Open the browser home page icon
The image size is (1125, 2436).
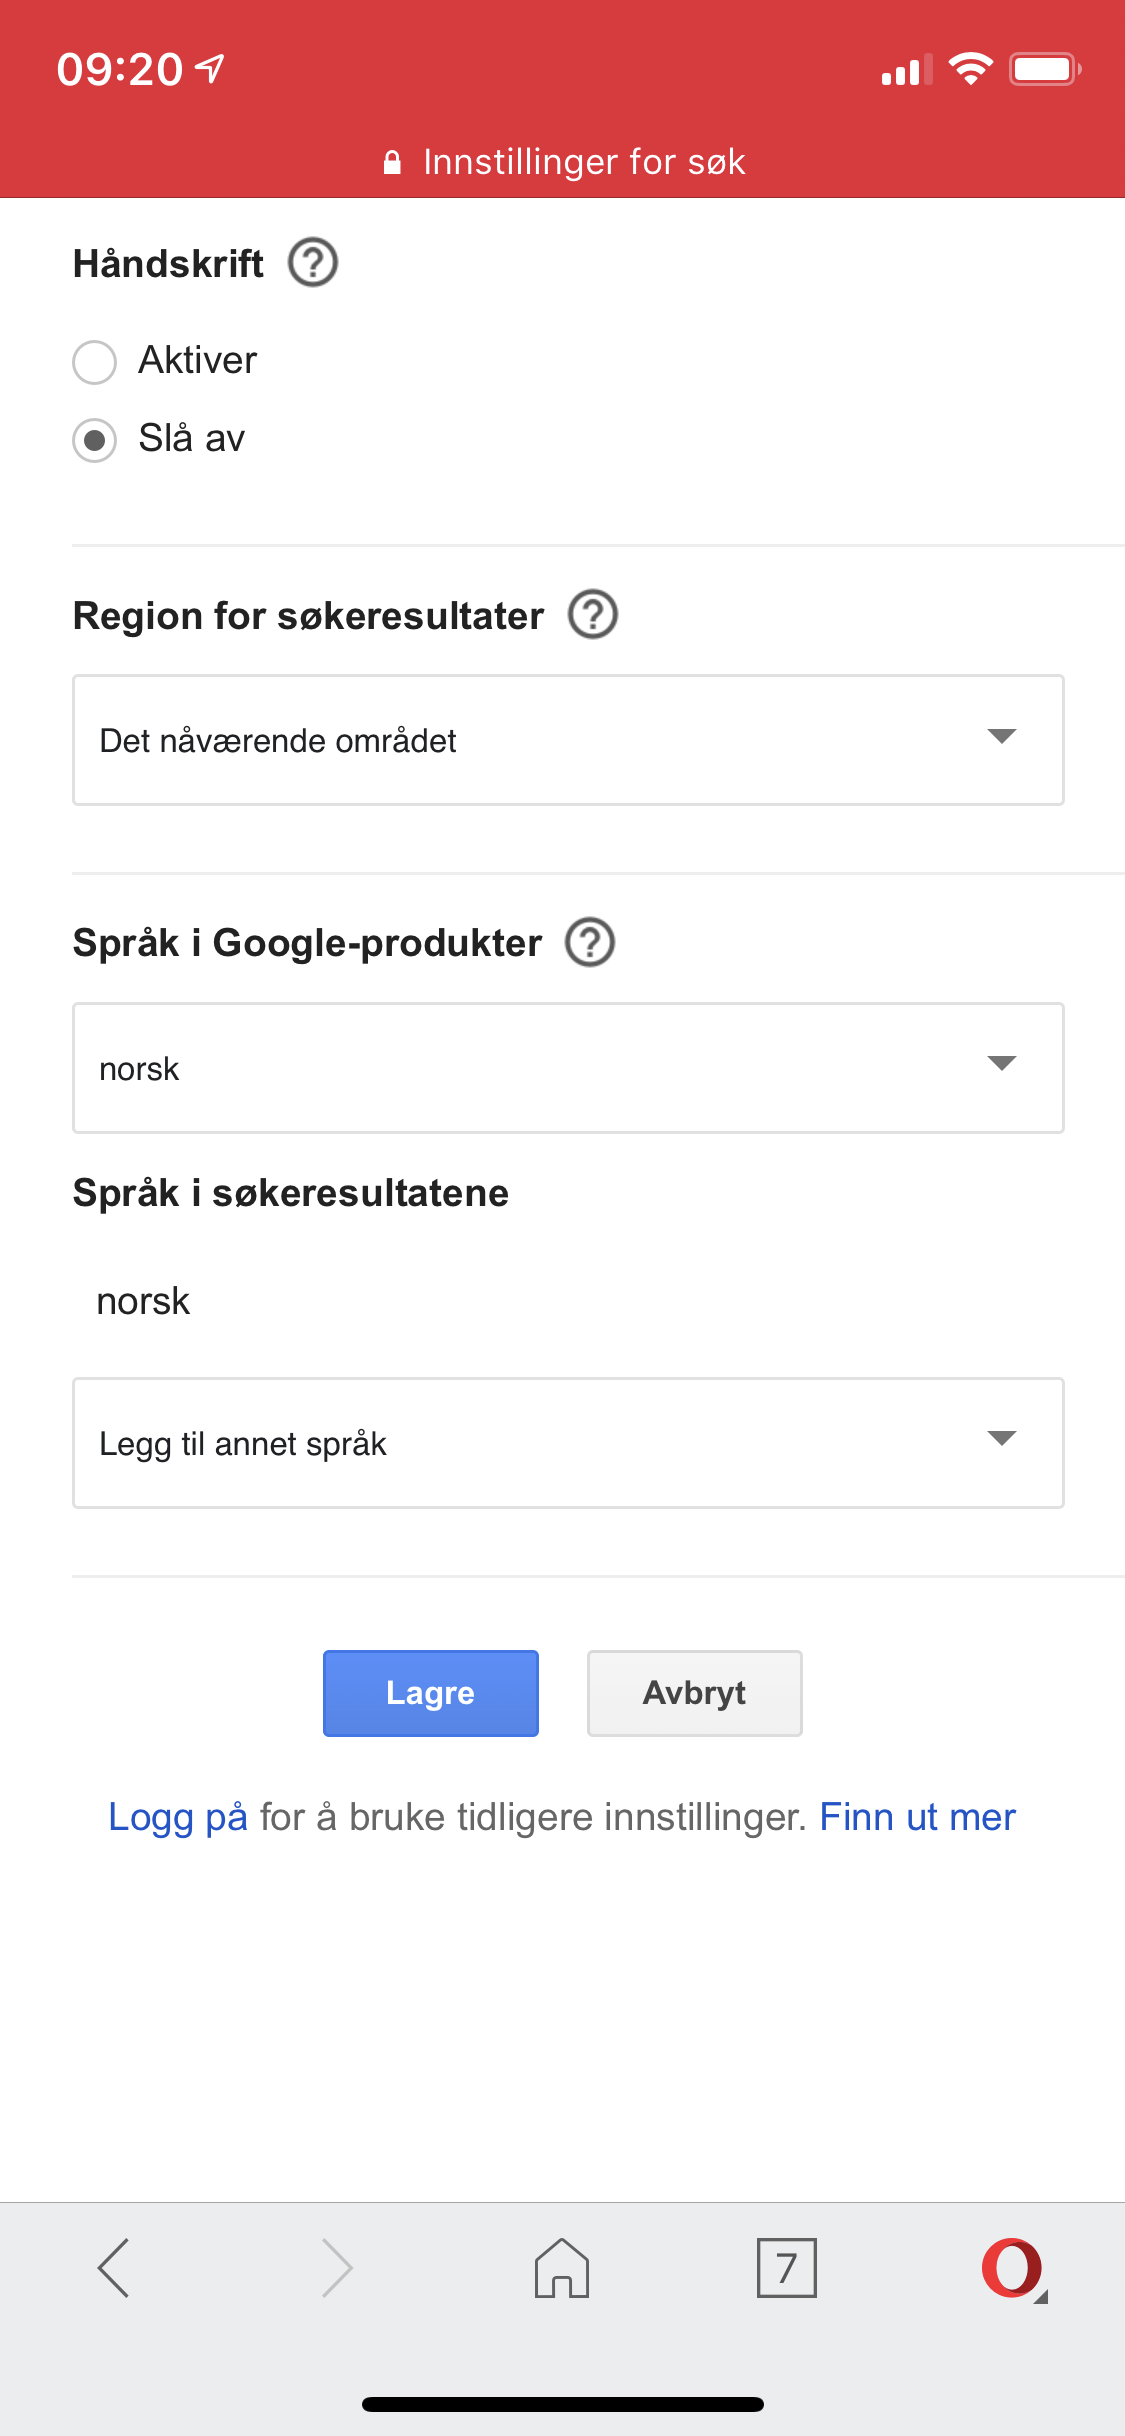coord(562,2267)
